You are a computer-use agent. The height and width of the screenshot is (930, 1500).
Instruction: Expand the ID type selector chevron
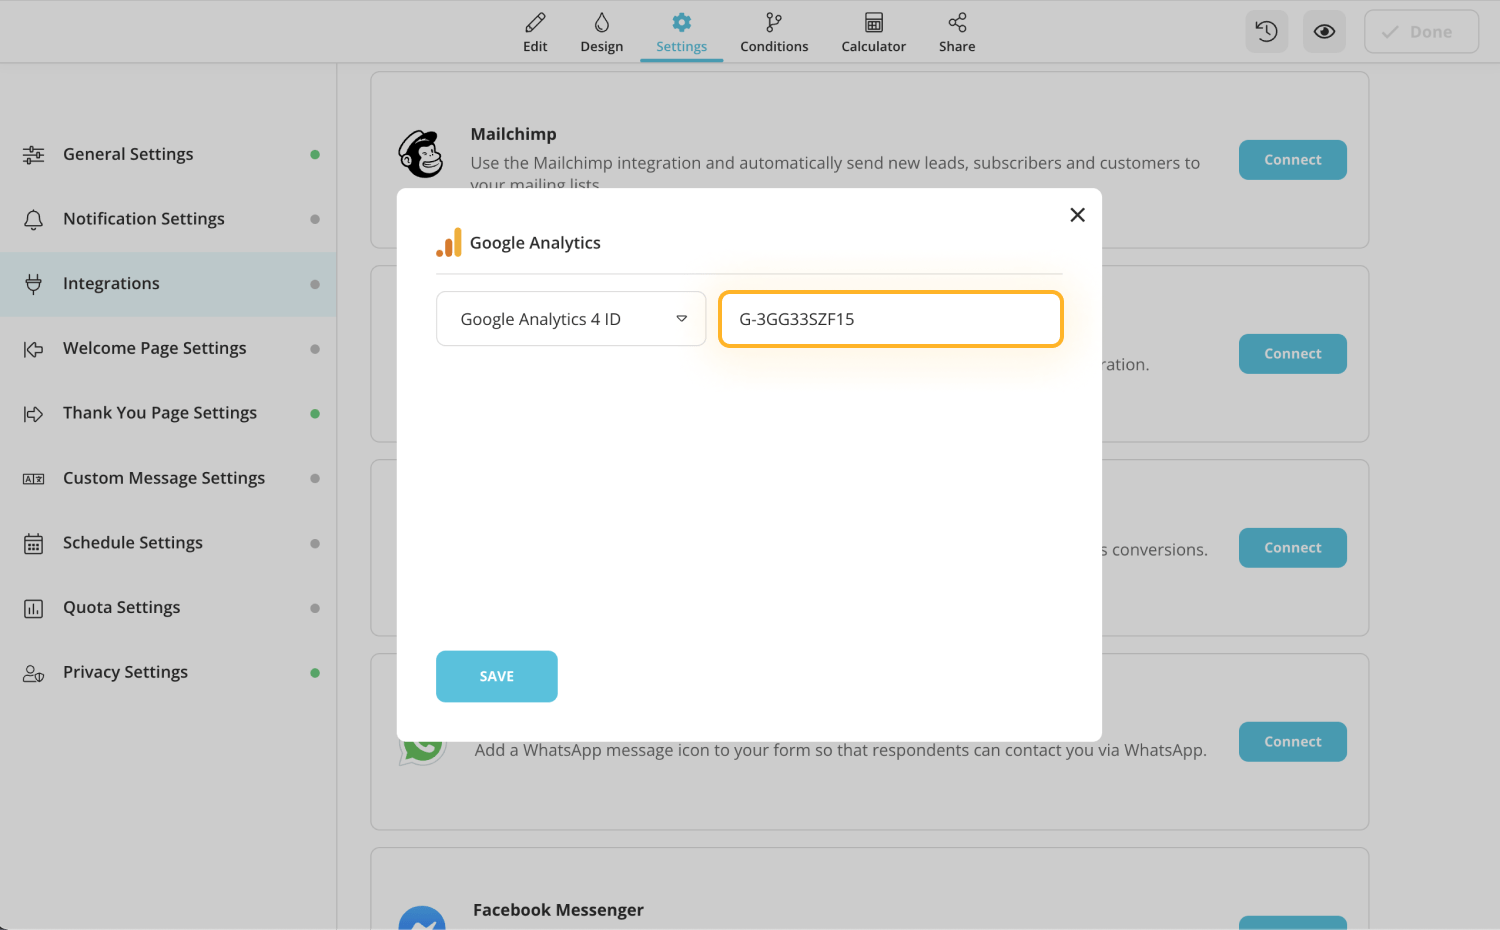tap(683, 318)
